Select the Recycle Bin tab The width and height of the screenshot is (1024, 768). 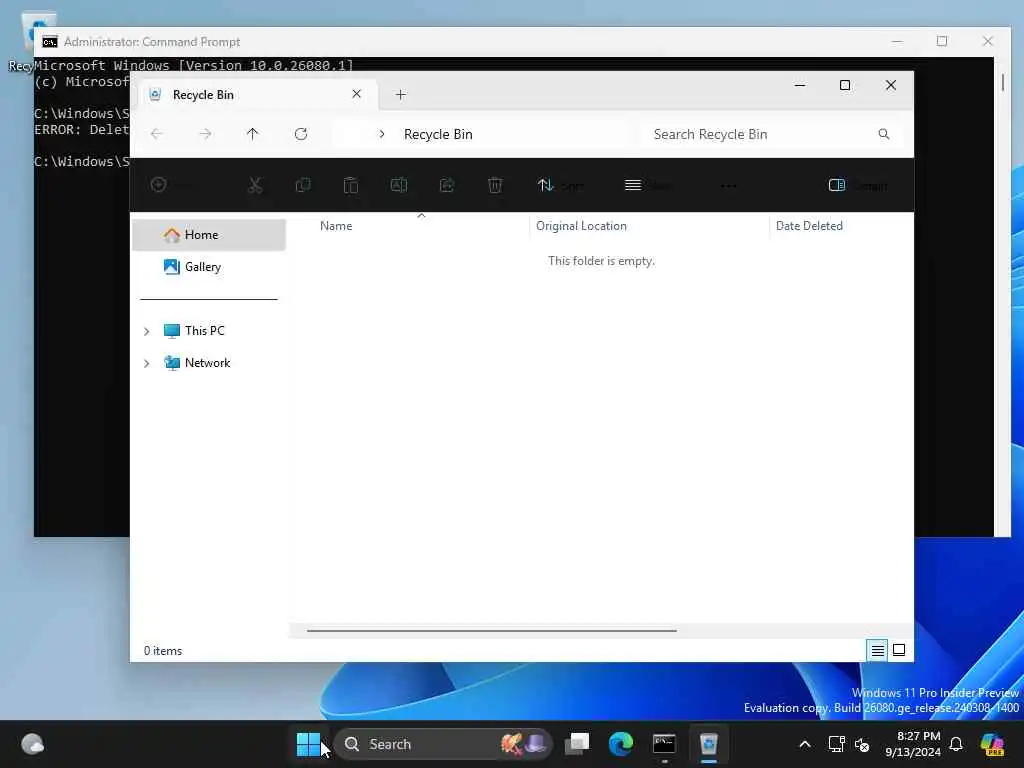tap(258, 95)
